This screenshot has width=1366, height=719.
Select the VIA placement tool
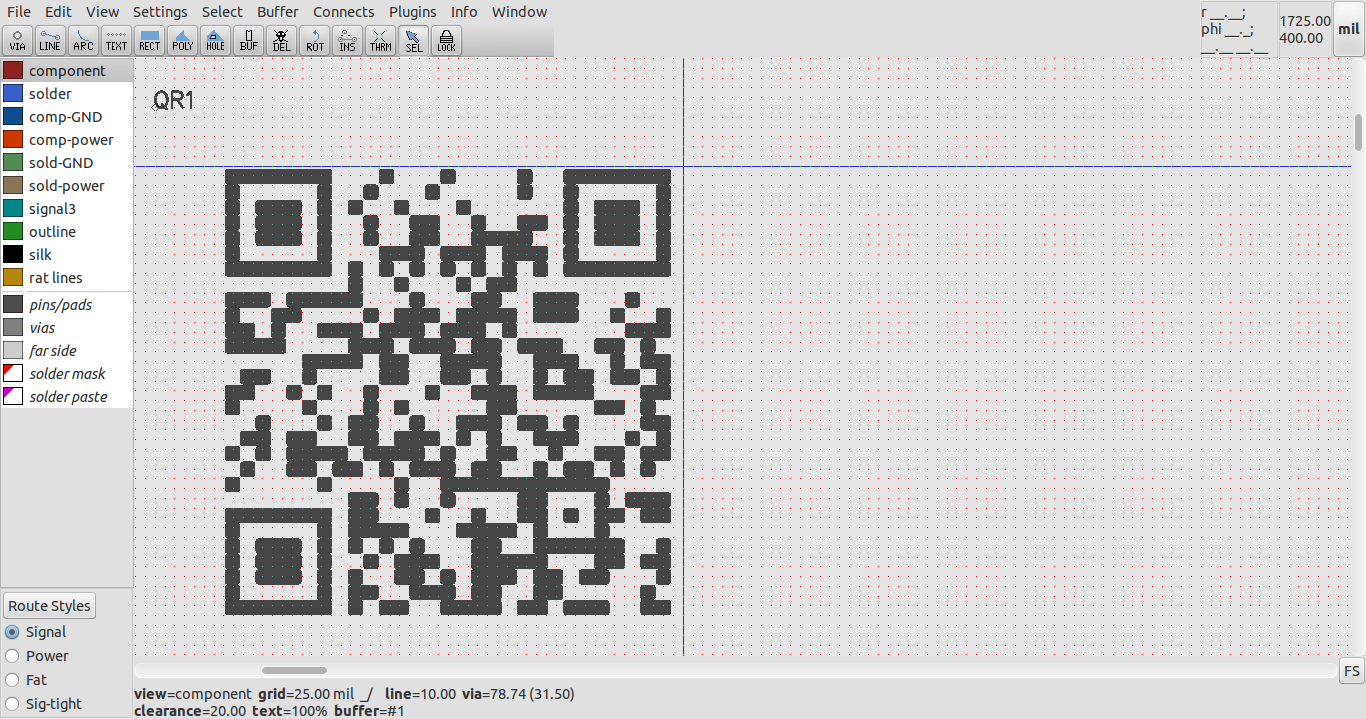(x=17, y=40)
